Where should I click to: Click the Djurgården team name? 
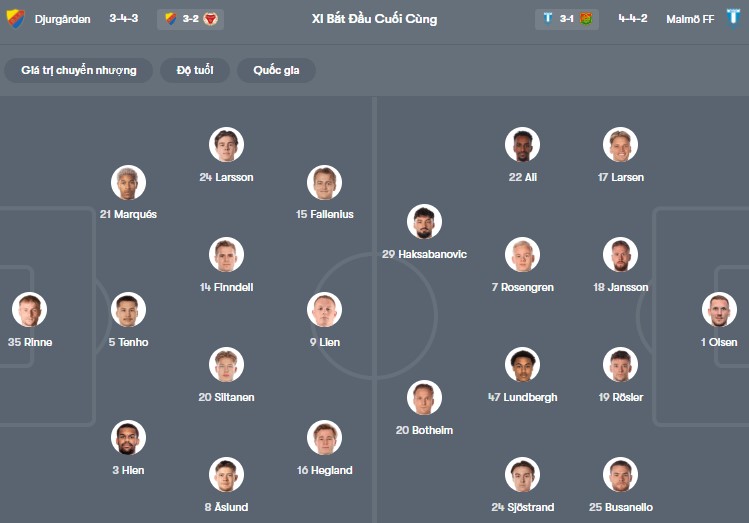(63, 19)
